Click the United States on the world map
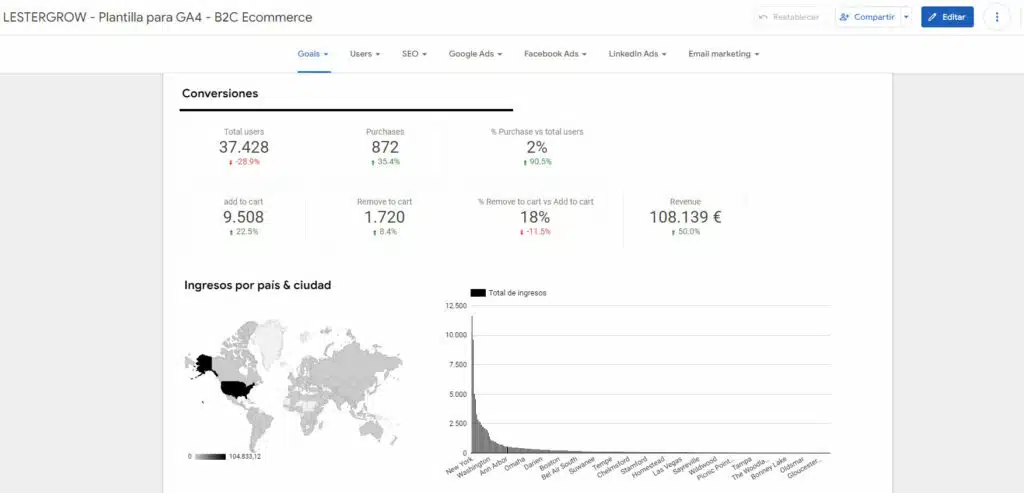 click(238, 389)
